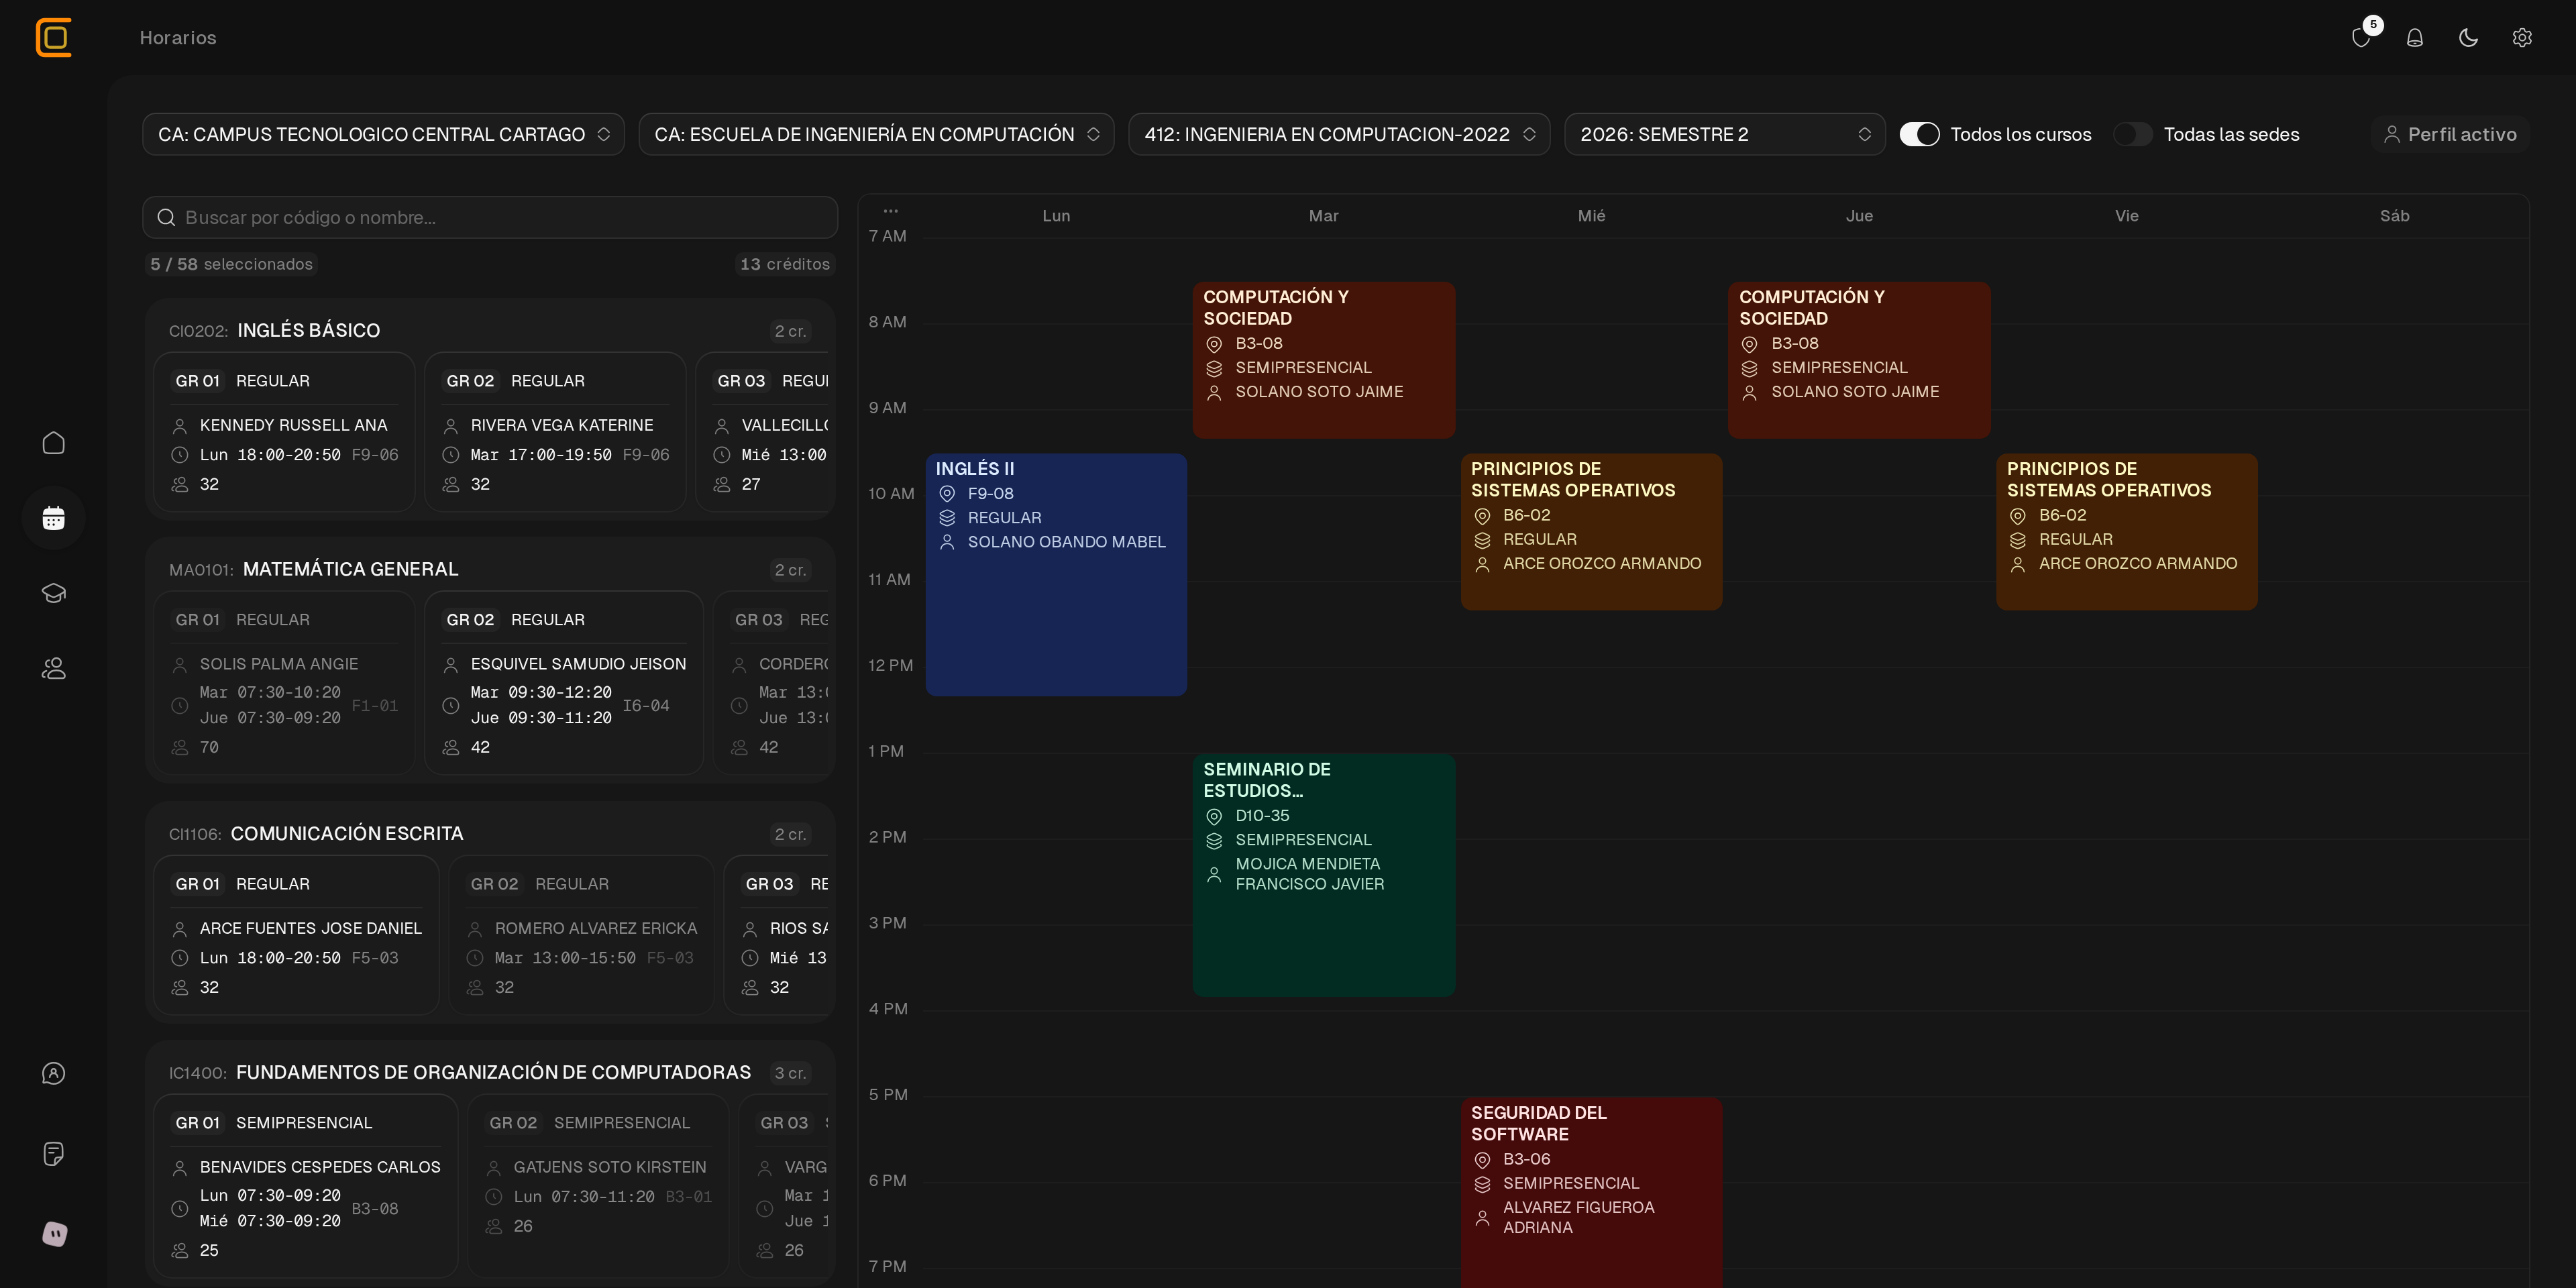This screenshot has height=1288, width=2576.
Task: Open the 412: INGENIERIA EN COMPUTACION-2022 dropdown
Action: 1339,134
